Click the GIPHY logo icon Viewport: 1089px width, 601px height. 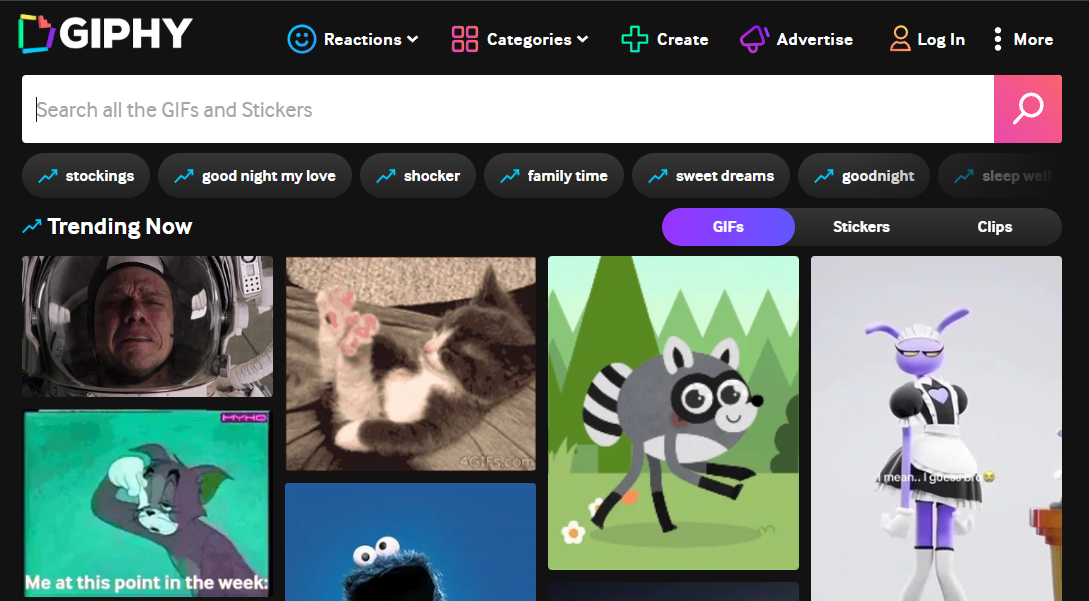(36, 33)
